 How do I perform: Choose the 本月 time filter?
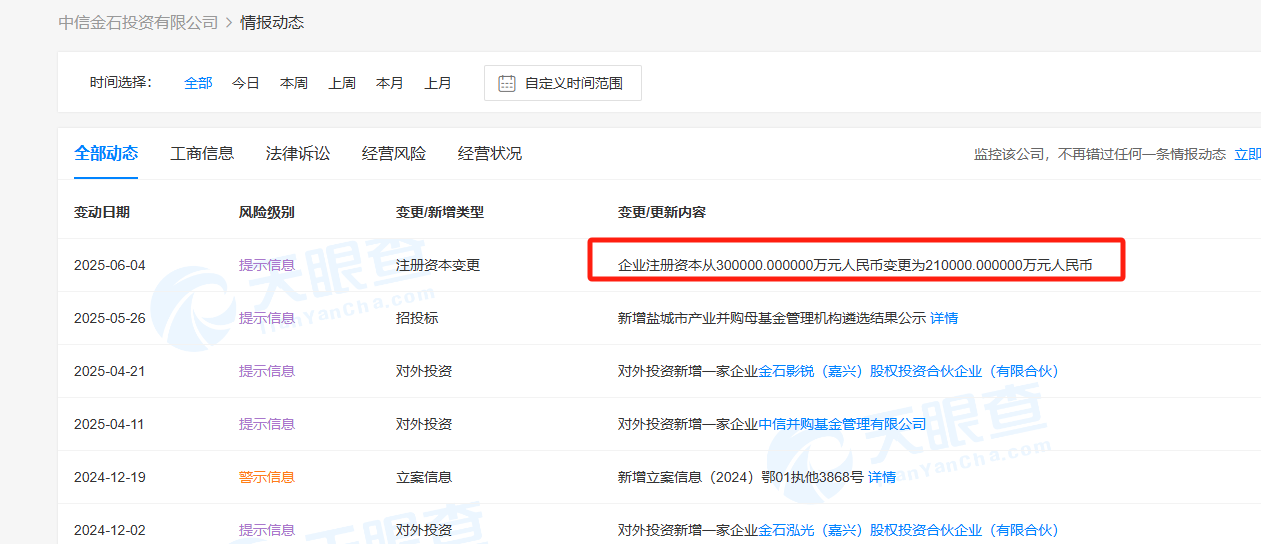coord(390,83)
